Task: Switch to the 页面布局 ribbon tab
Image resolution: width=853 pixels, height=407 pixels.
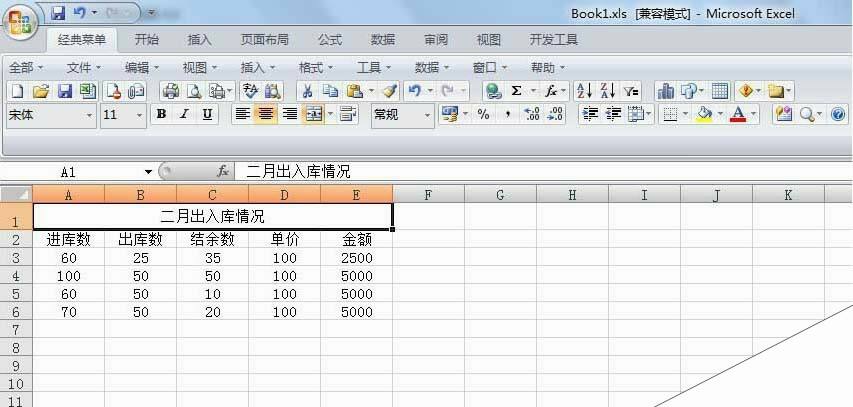Action: click(x=264, y=40)
